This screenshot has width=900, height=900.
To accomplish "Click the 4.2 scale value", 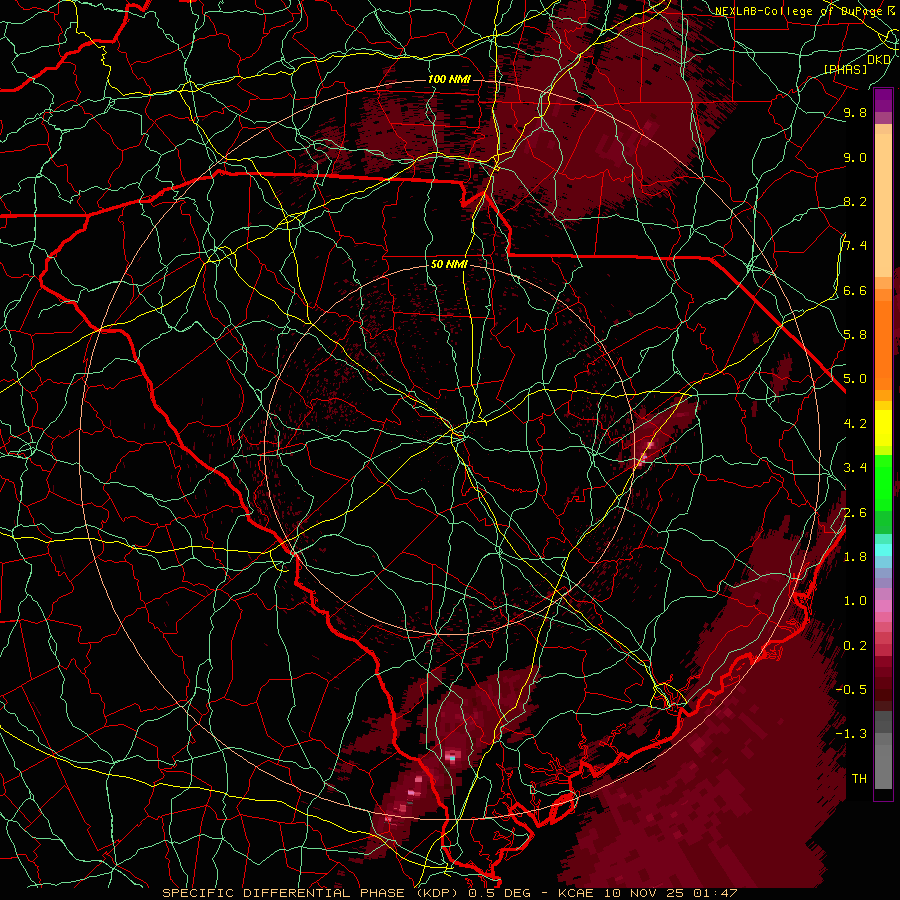I will [855, 424].
